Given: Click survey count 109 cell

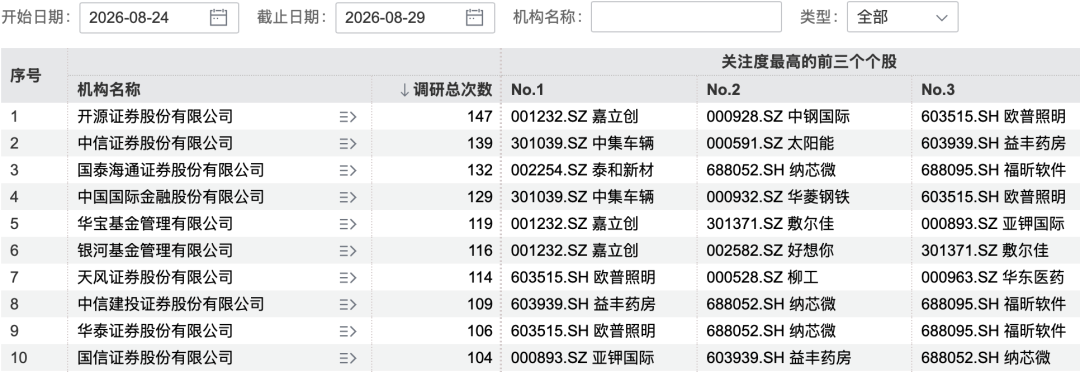Looking at the screenshot, I should [480, 304].
